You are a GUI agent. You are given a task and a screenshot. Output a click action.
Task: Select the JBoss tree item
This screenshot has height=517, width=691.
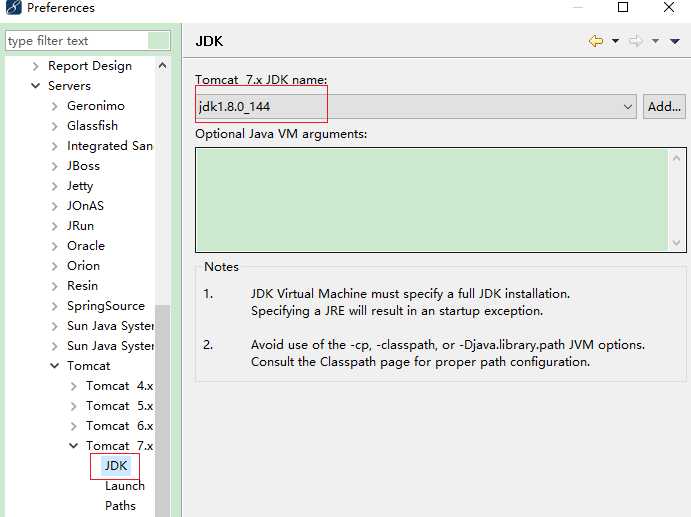tap(83, 166)
